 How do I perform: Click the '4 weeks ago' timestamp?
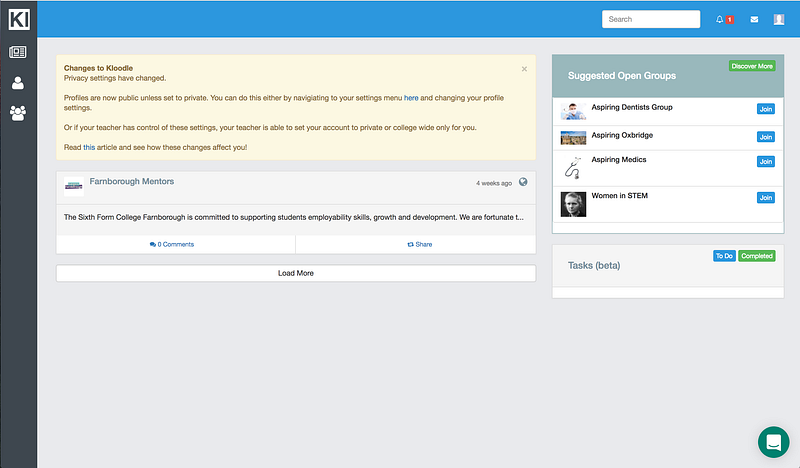click(x=494, y=183)
